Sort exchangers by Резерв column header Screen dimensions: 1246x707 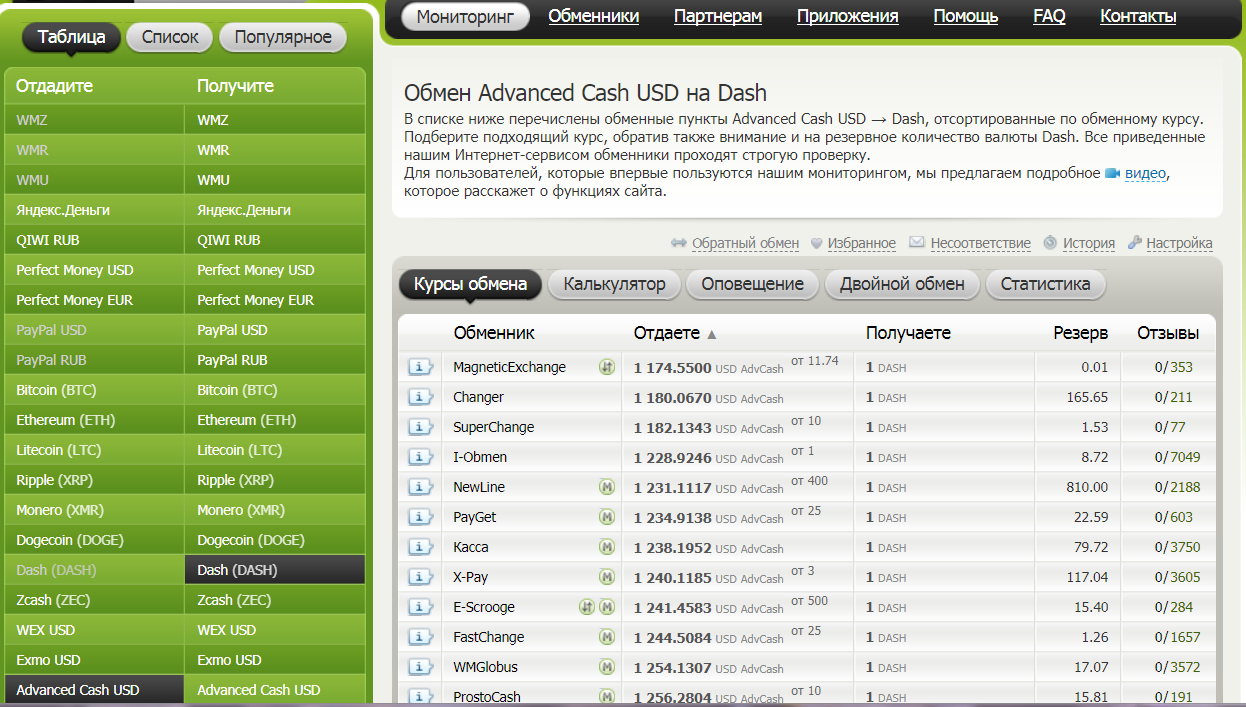pyautogui.click(x=1080, y=333)
